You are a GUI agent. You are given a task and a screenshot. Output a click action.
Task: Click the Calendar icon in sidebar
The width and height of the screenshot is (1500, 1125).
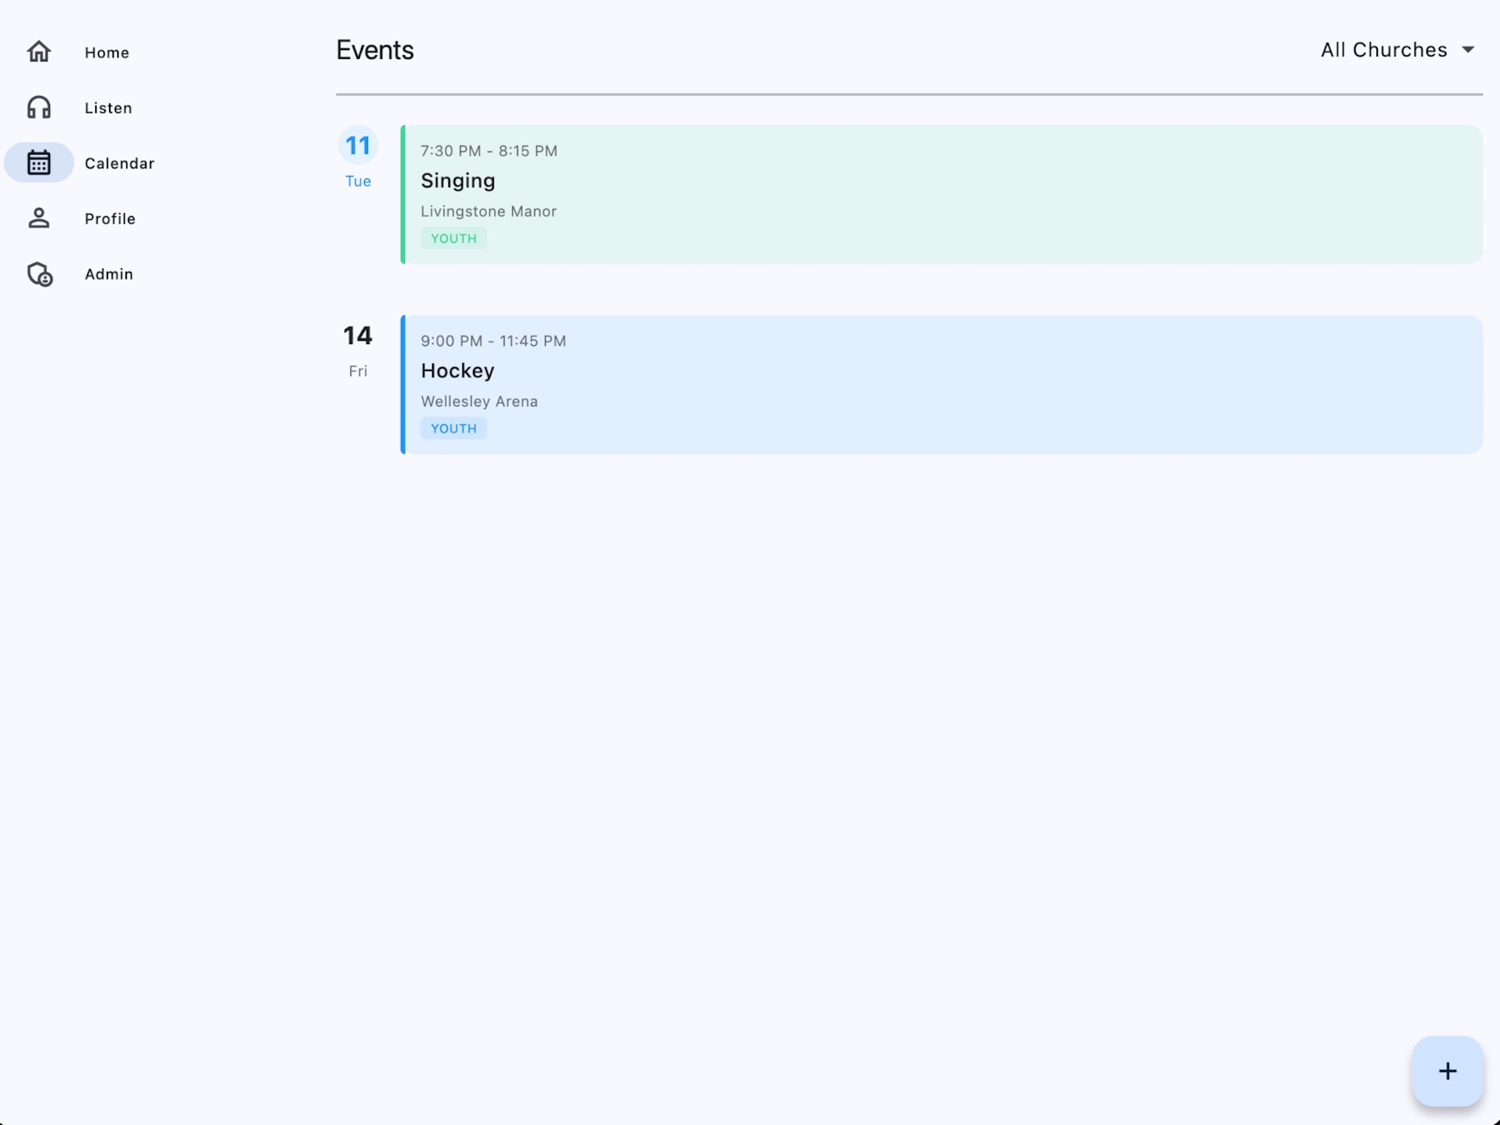[39, 162]
